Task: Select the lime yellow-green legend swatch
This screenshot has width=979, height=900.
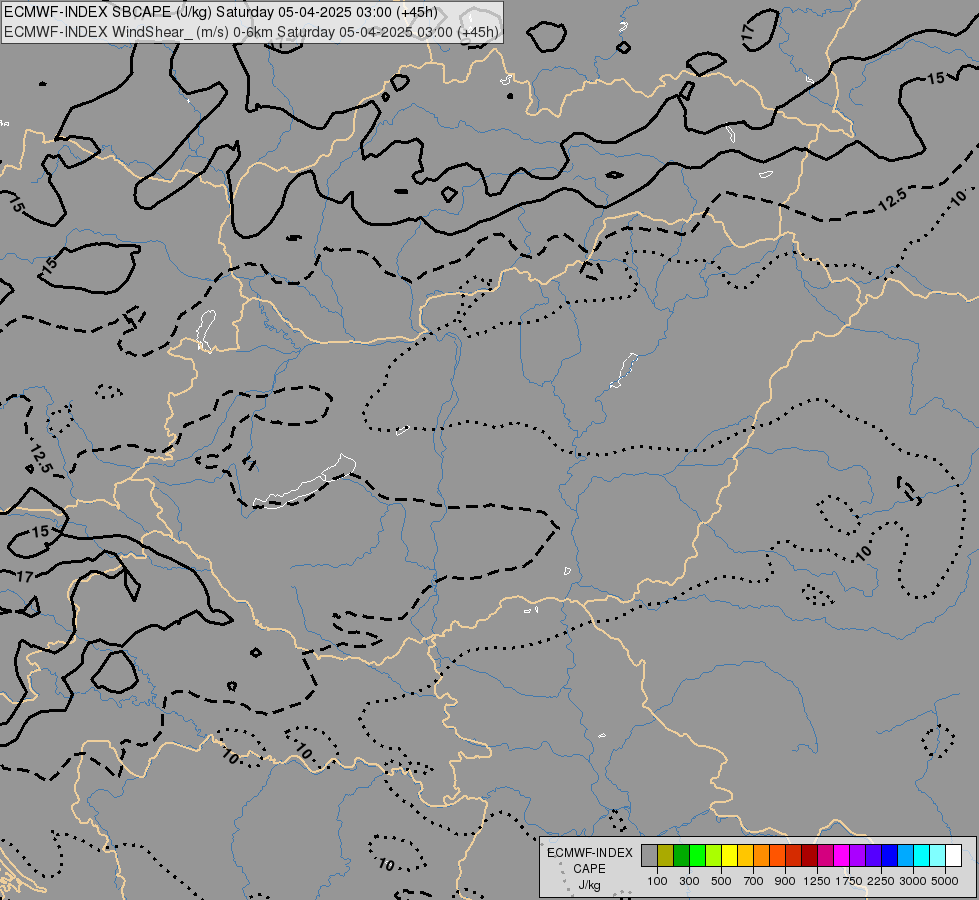Action: tap(713, 856)
